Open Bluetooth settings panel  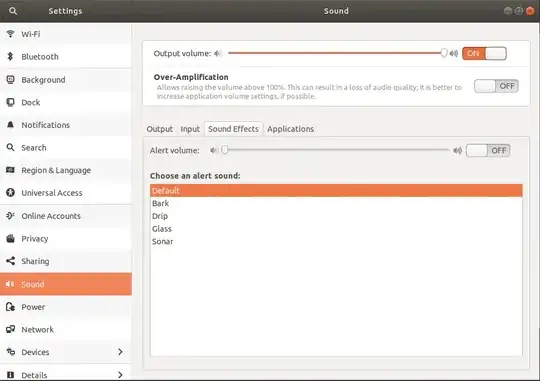point(66,56)
